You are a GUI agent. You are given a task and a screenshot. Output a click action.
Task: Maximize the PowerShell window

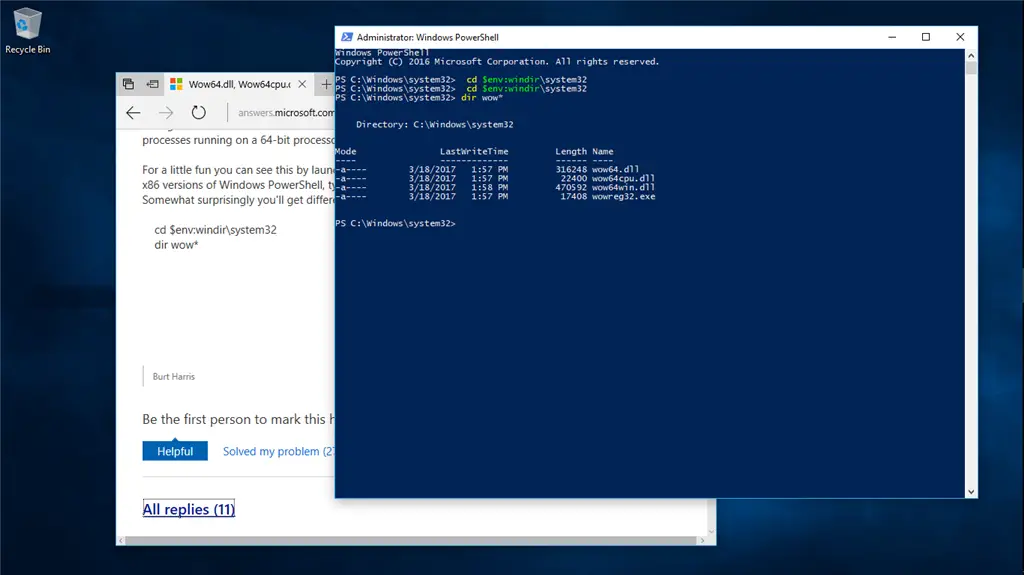pos(926,37)
